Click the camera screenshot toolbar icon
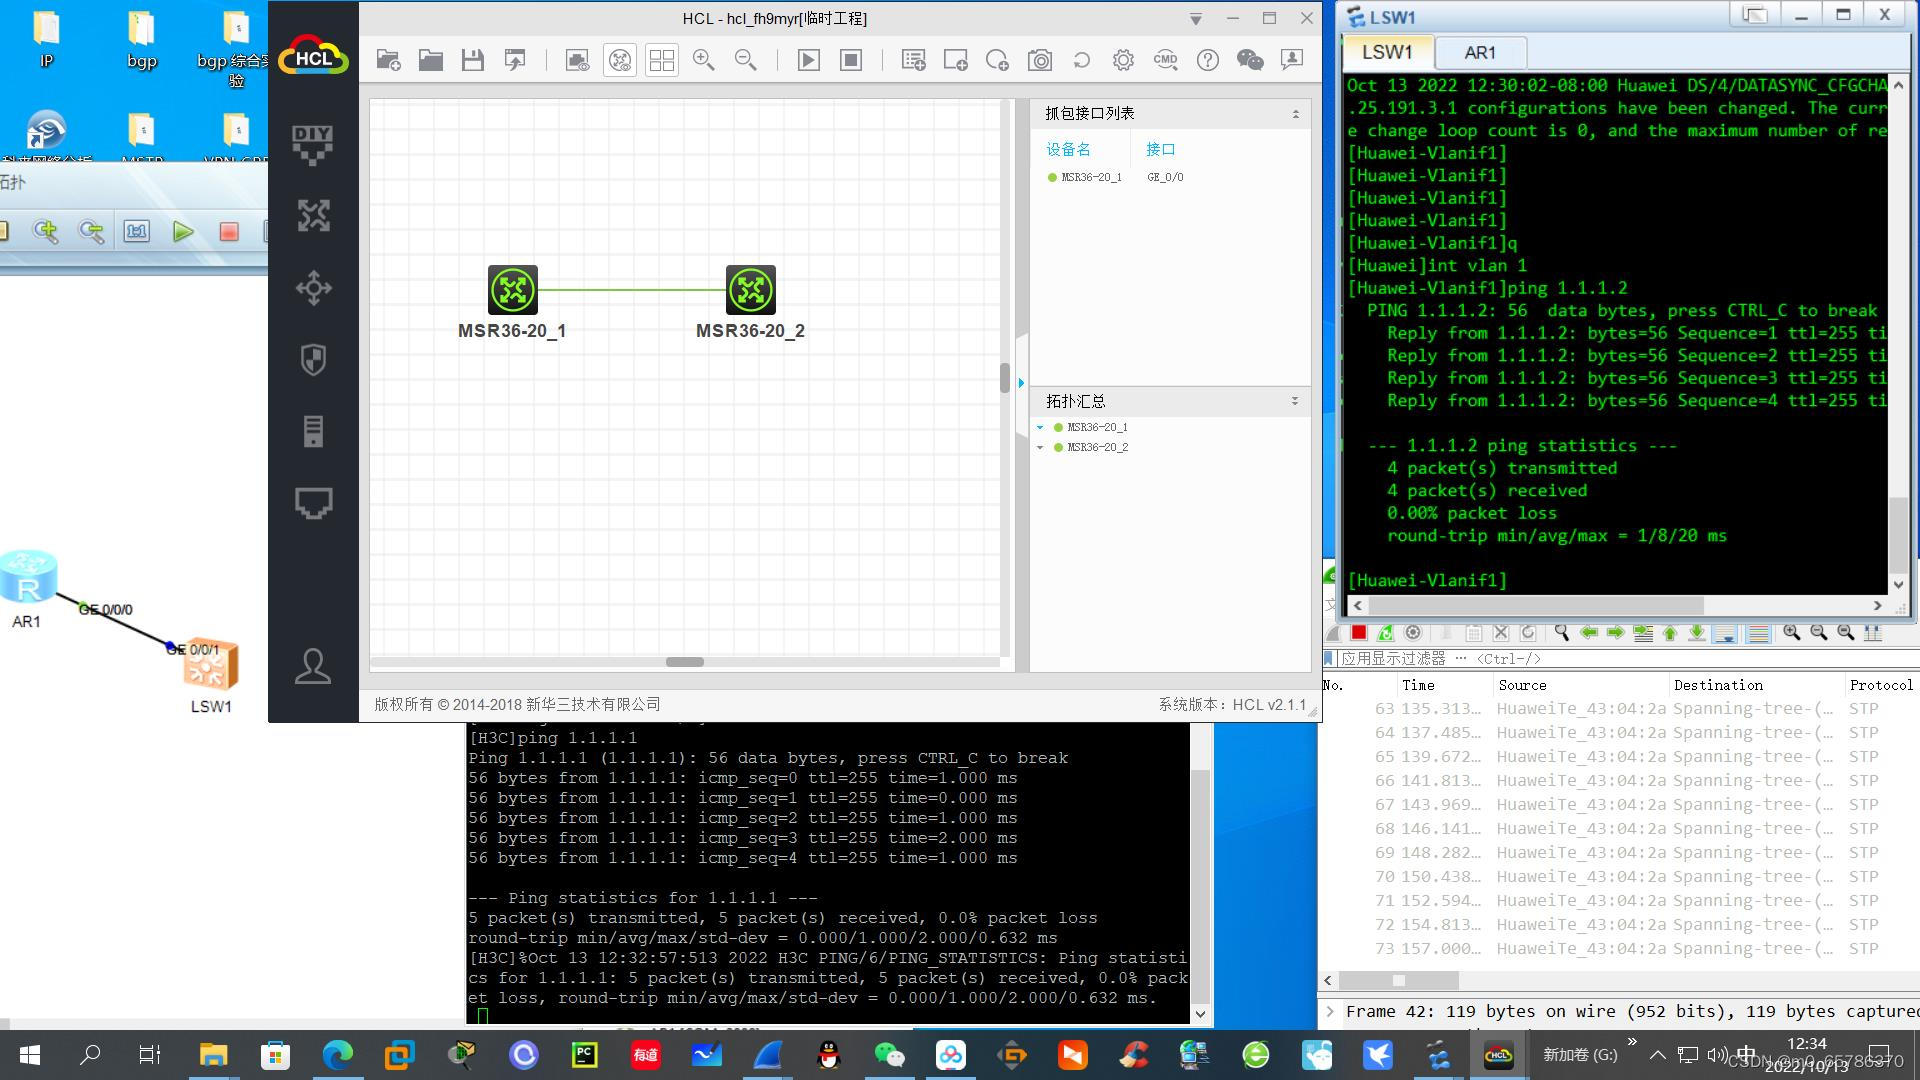 [1040, 60]
